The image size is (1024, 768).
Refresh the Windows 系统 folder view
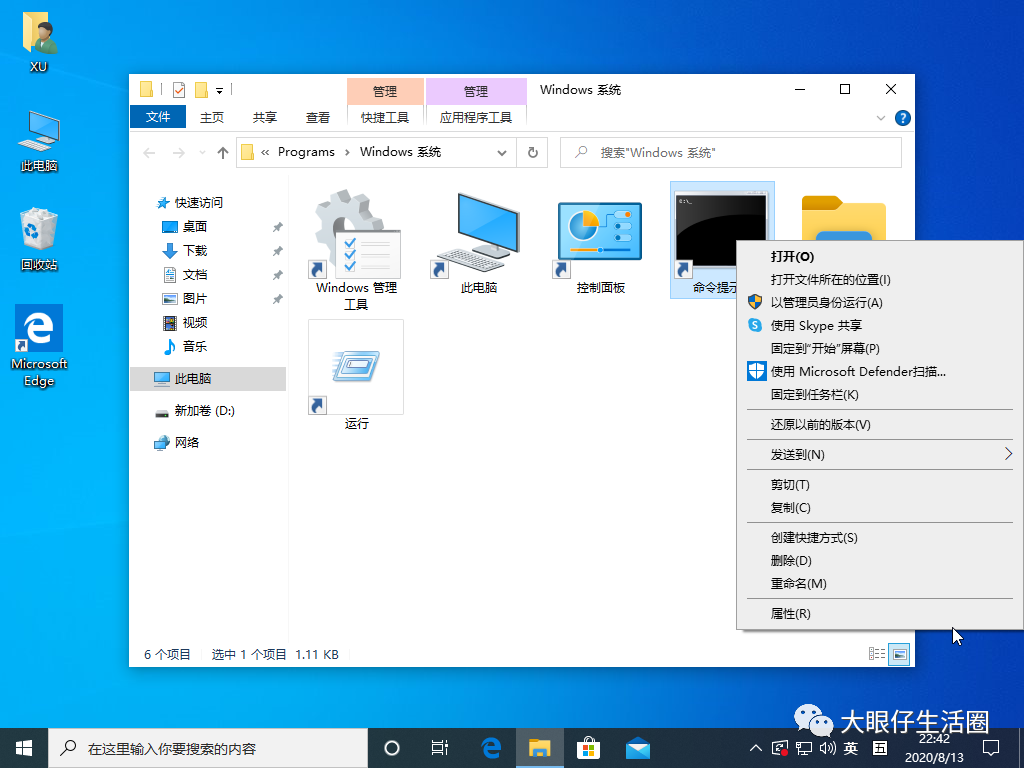tap(533, 153)
